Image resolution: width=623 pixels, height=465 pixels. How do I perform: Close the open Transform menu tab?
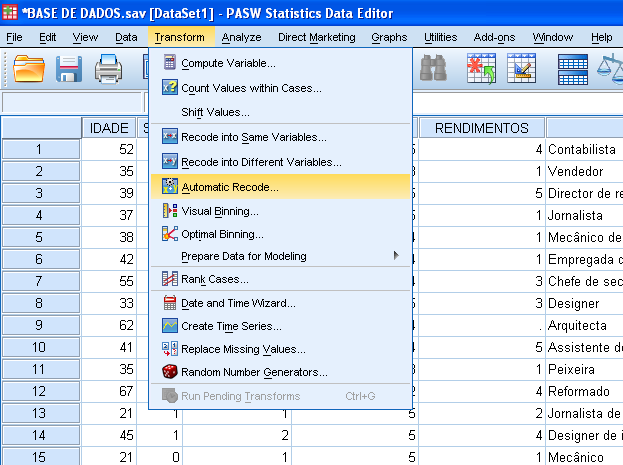[180, 37]
